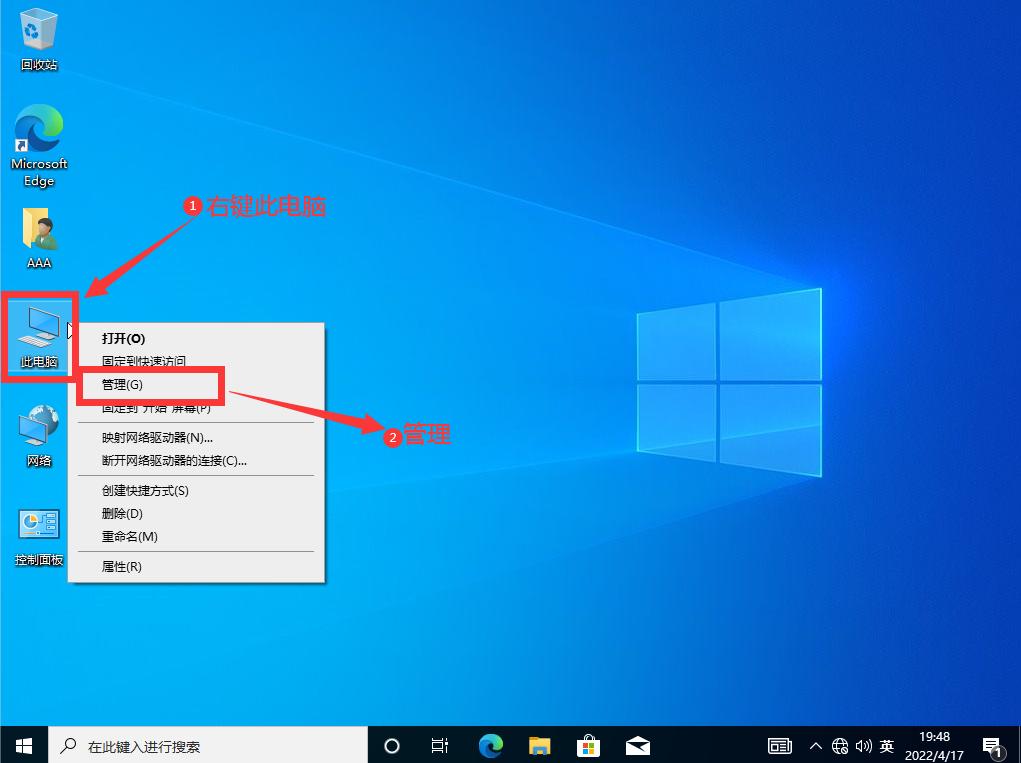The image size is (1021, 763).
Task: Expand hidden tray icons with the chevron
Action: point(817,745)
